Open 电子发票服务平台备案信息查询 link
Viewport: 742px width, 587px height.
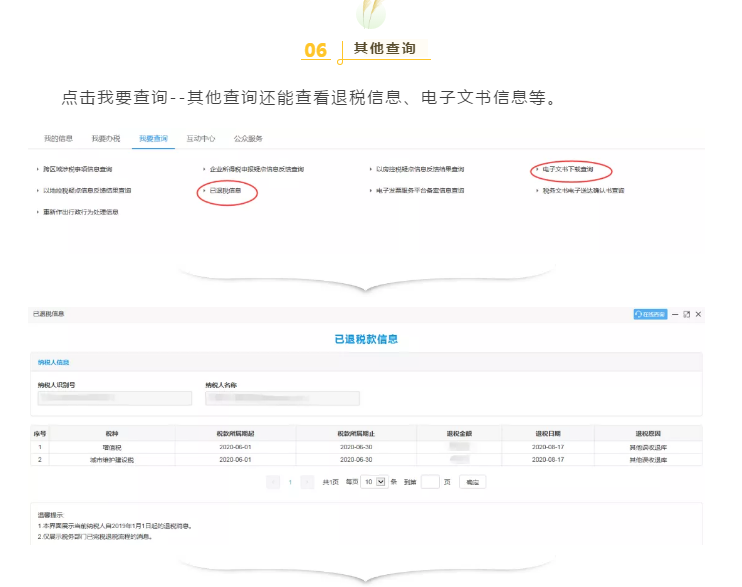pos(420,190)
